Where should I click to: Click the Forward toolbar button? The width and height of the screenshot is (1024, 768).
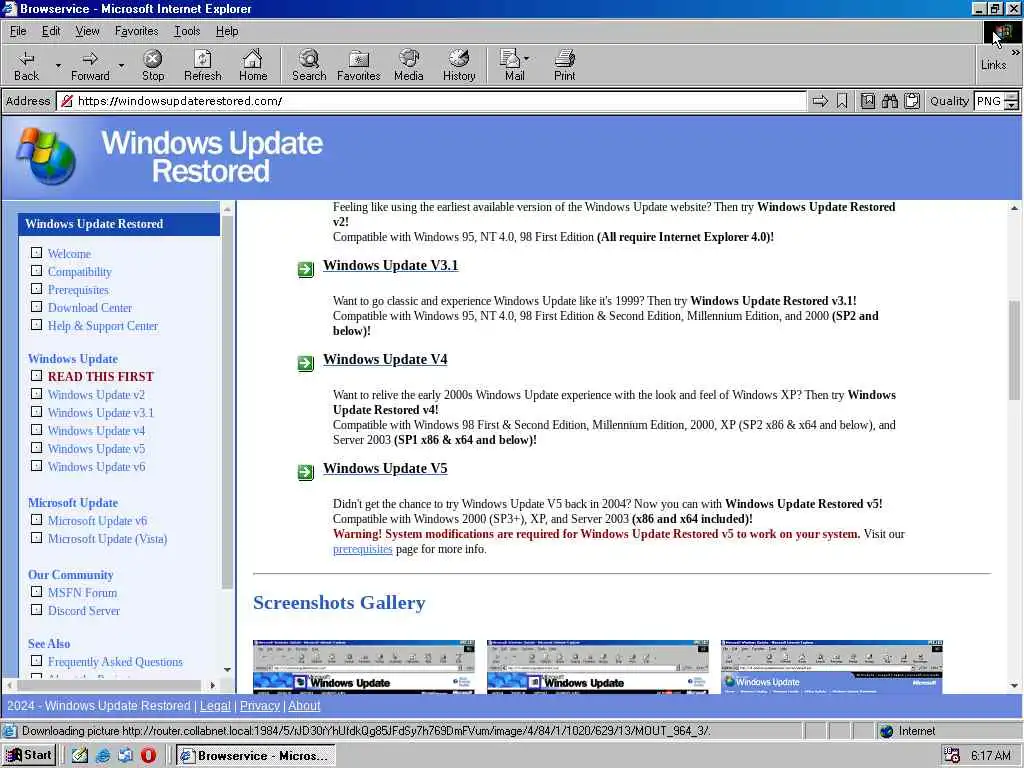90,65
